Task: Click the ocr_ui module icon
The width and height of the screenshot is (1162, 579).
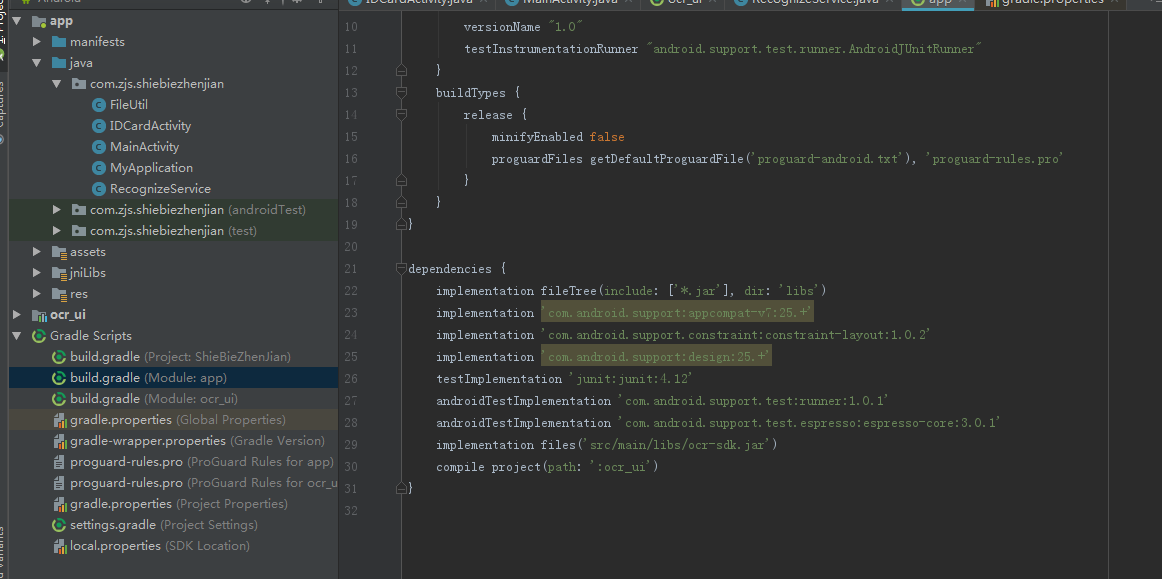Action: click(39, 314)
